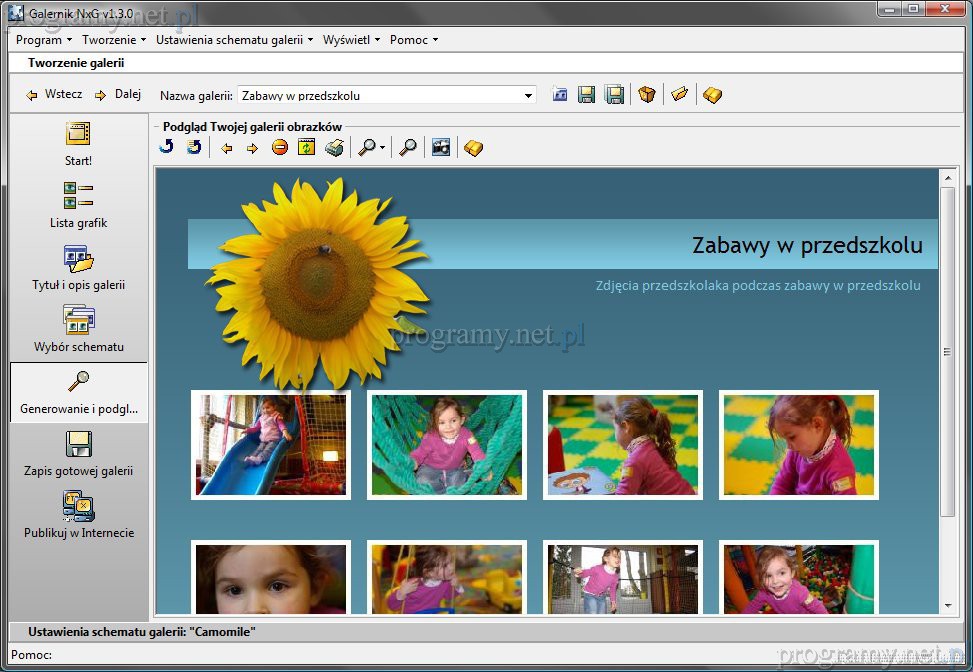Click the Publikuj w Internecie icon

click(x=78, y=506)
